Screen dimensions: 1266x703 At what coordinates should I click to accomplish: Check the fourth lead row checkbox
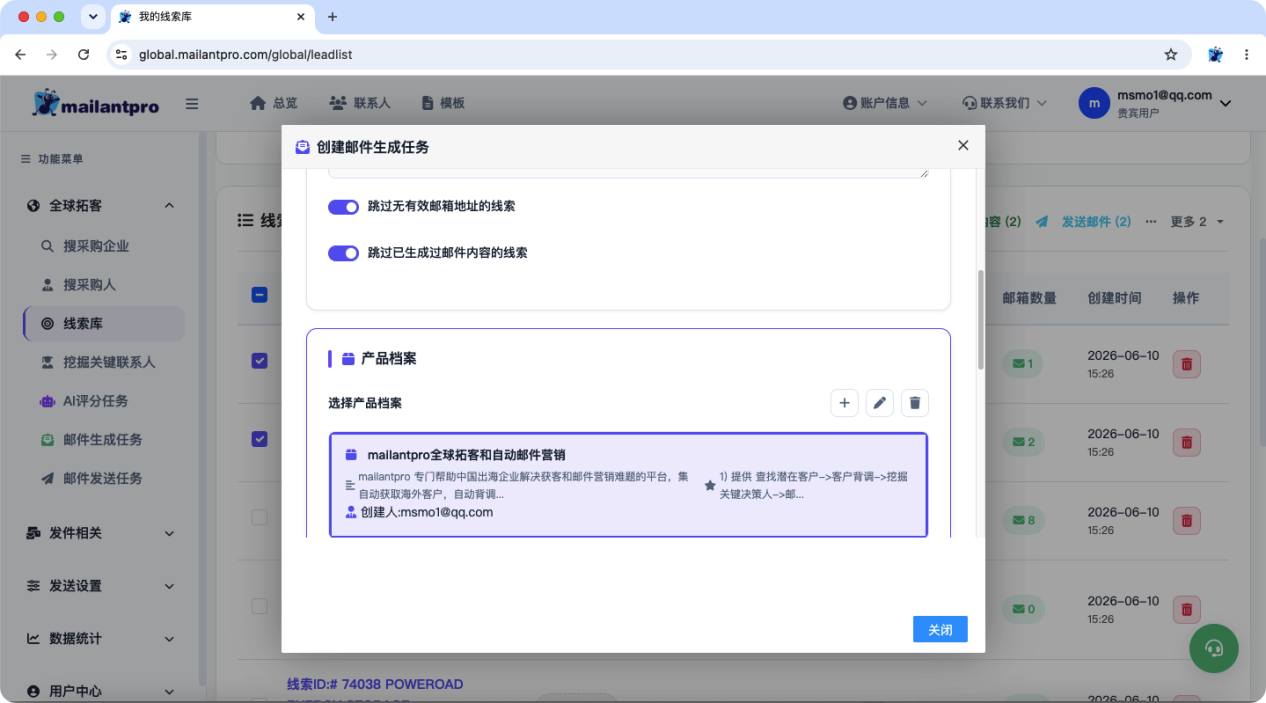pos(259,606)
